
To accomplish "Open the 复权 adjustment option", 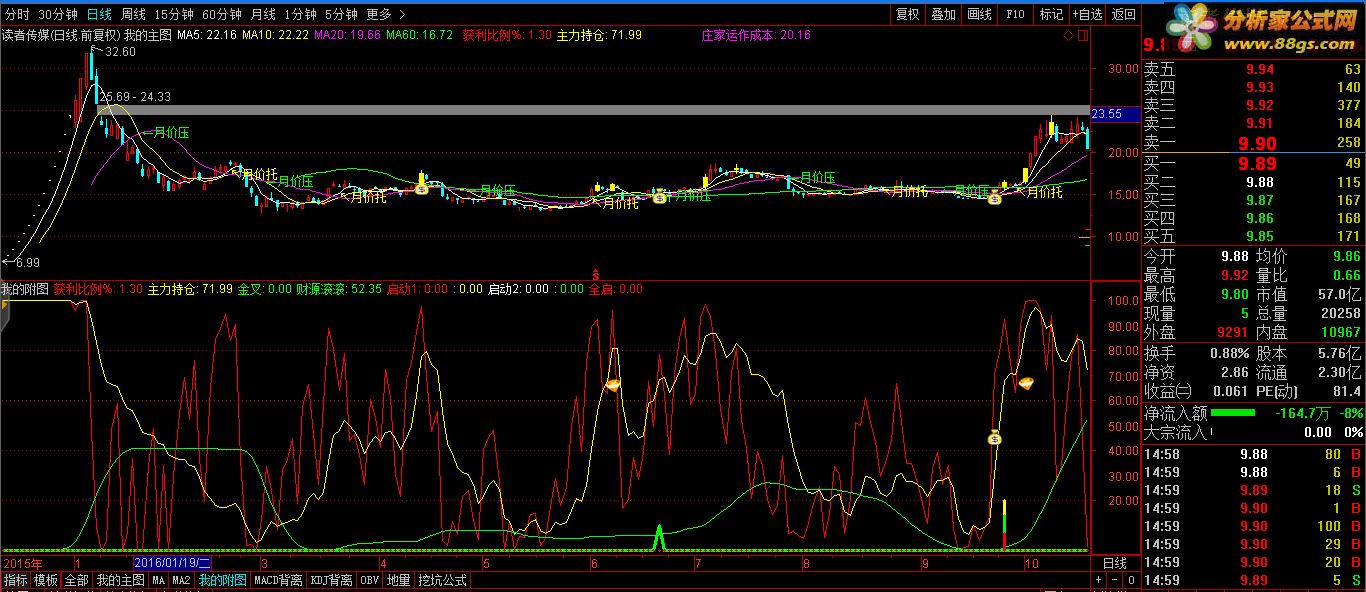I will [x=907, y=14].
